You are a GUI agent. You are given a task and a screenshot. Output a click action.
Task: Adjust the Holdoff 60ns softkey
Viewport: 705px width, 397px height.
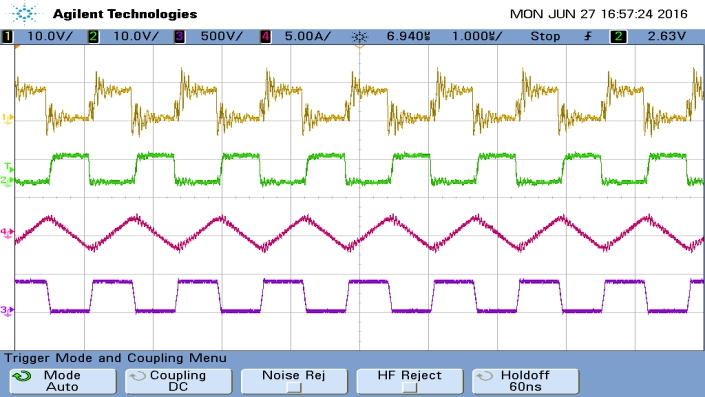[525, 381]
